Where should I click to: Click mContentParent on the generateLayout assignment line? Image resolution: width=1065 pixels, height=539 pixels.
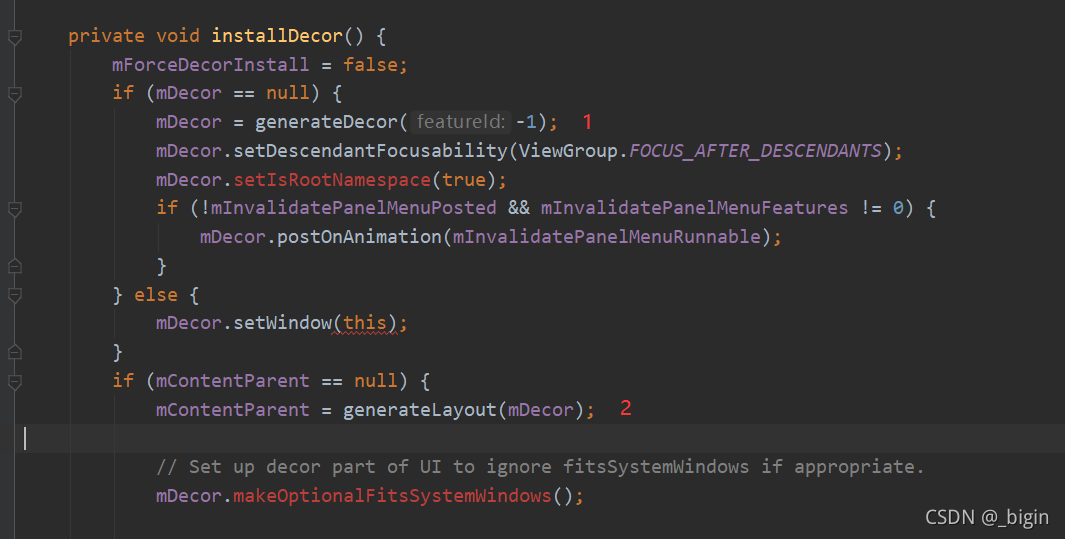click(x=232, y=410)
